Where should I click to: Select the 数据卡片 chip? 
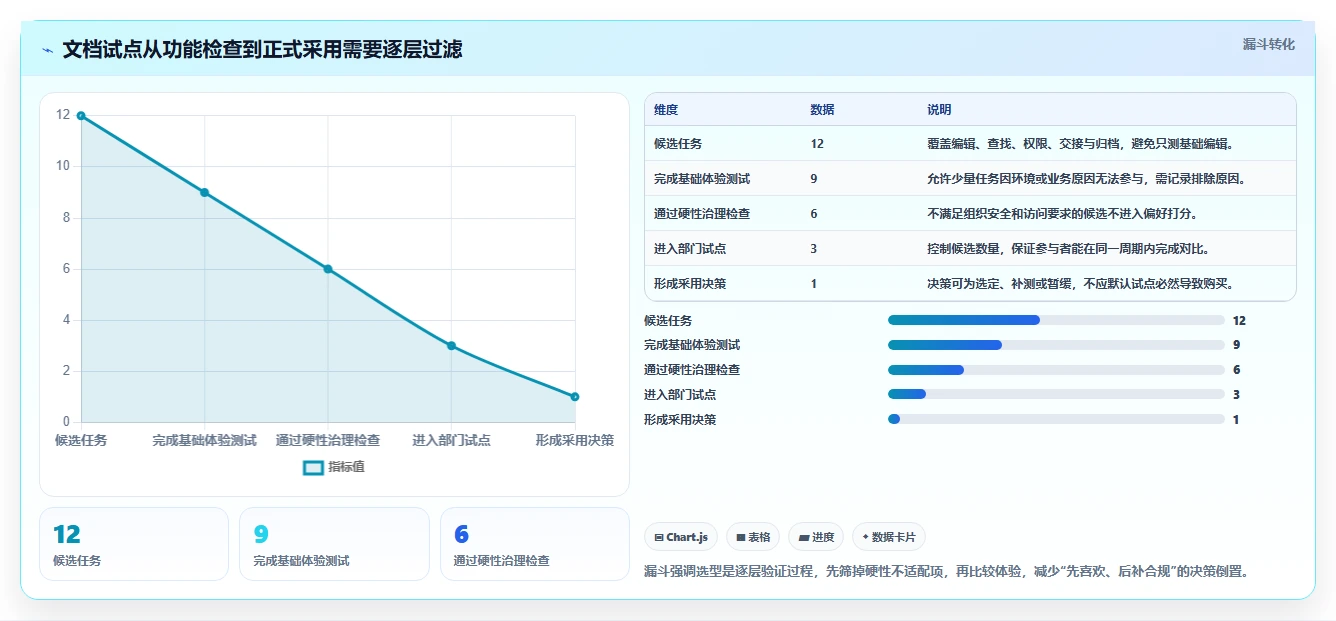tap(889, 537)
